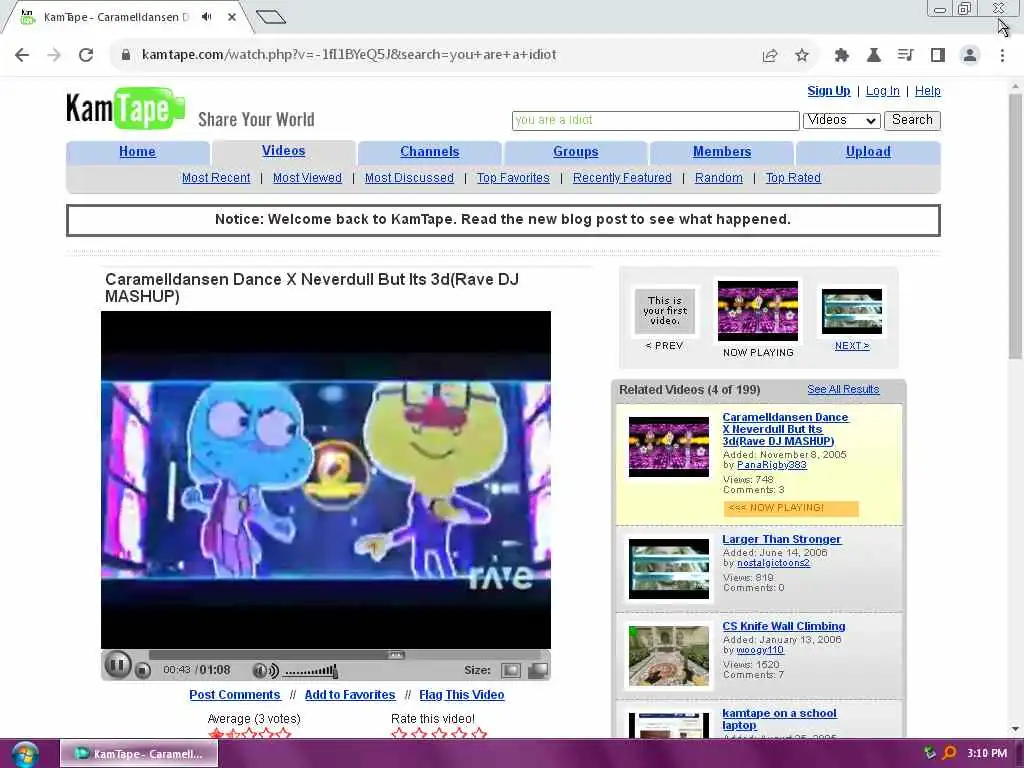Open the Channels tab
The height and width of the screenshot is (768, 1024).
[429, 152]
